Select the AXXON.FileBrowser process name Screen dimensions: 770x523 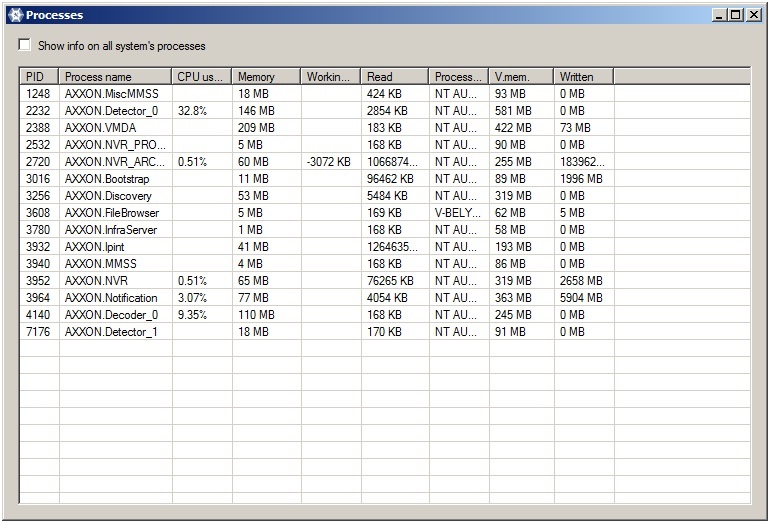pyautogui.click(x=112, y=213)
